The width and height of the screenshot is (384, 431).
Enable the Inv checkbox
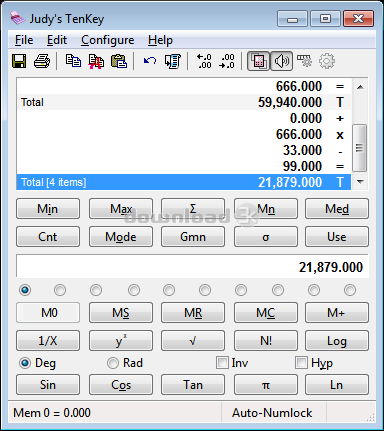point(222,363)
